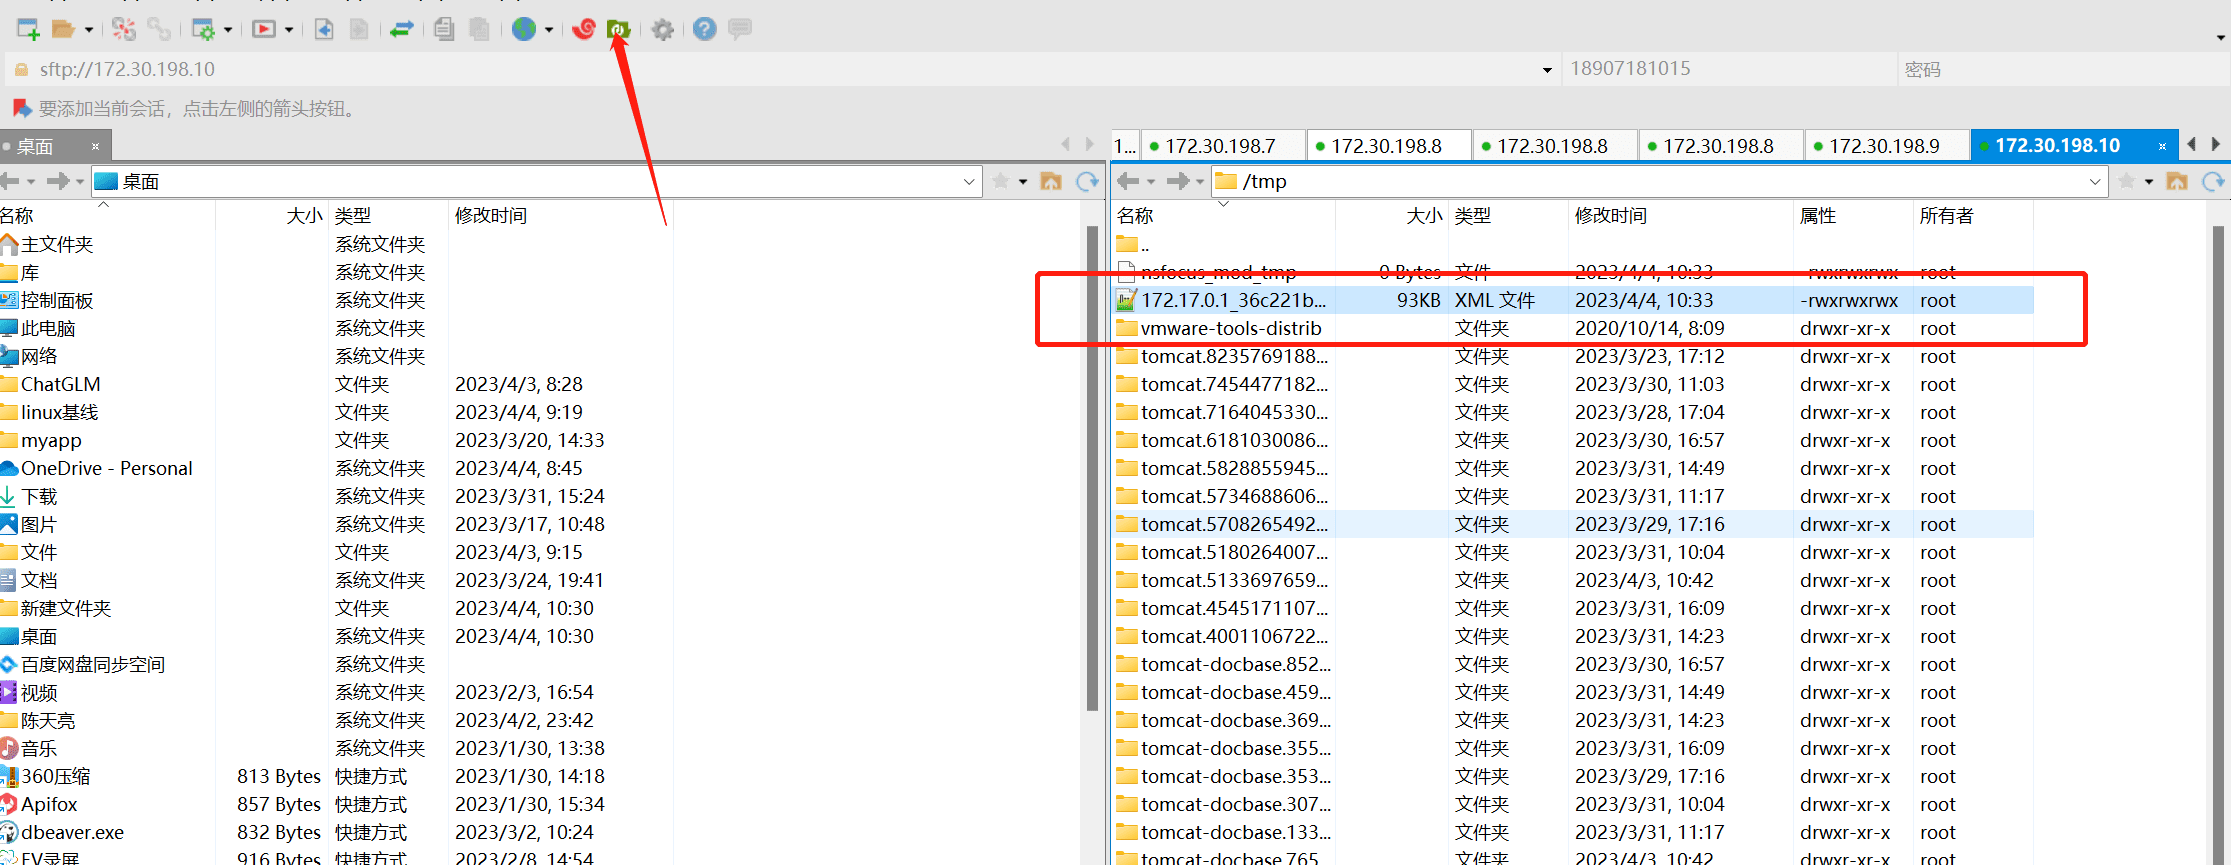Click the speech bubble feedback icon
Screen dimensions: 2231x865
click(740, 29)
